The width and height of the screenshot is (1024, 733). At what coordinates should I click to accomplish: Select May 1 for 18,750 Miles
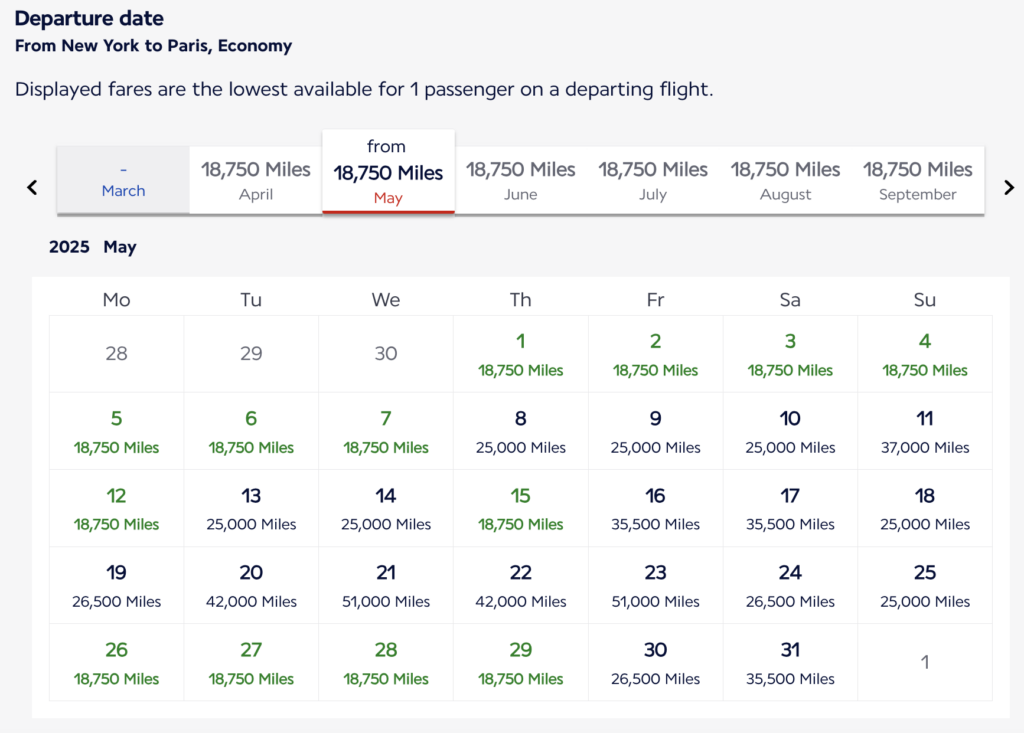521,354
